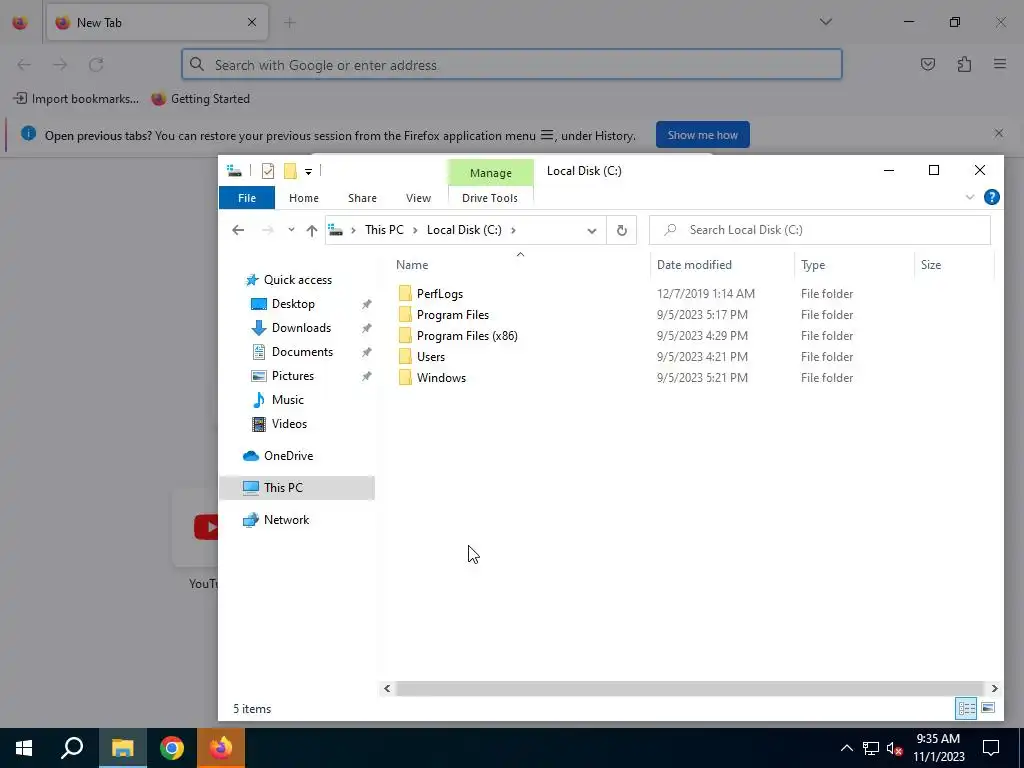Open Firefox list all tabs dropdown
The width and height of the screenshot is (1024, 768).
pyautogui.click(x=825, y=22)
